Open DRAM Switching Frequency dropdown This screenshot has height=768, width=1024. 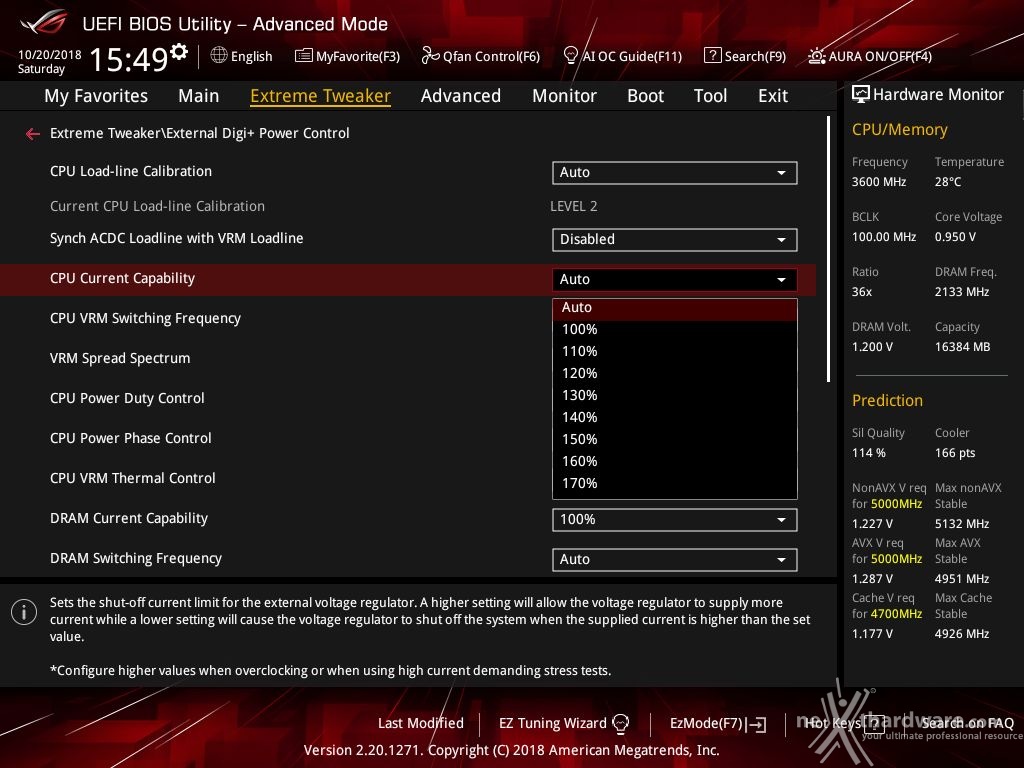pos(675,560)
